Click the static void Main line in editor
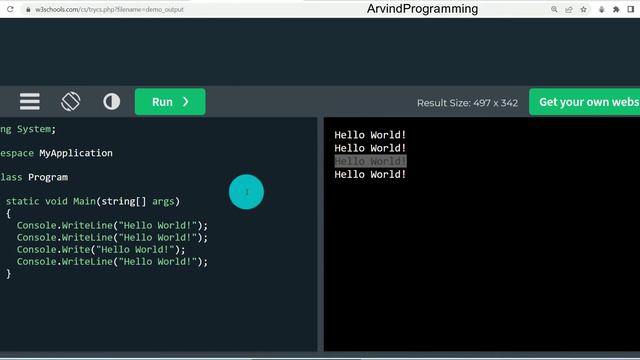The image size is (640, 360). click(x=93, y=201)
